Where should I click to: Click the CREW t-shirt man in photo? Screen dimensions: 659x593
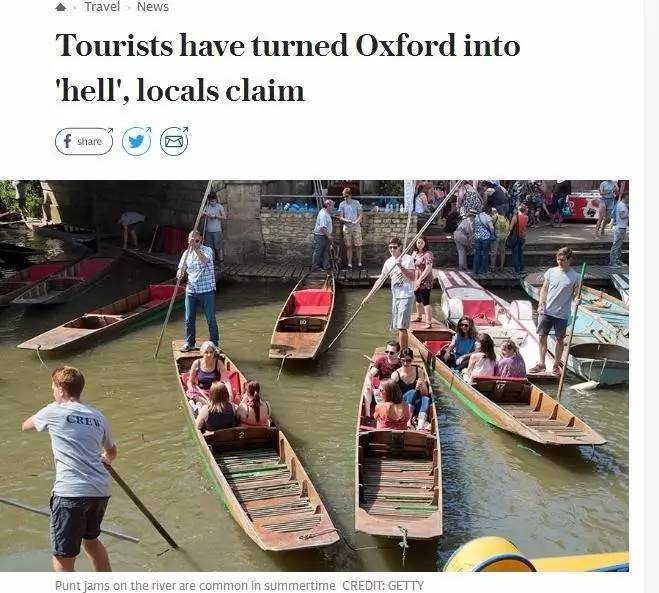click(76, 450)
